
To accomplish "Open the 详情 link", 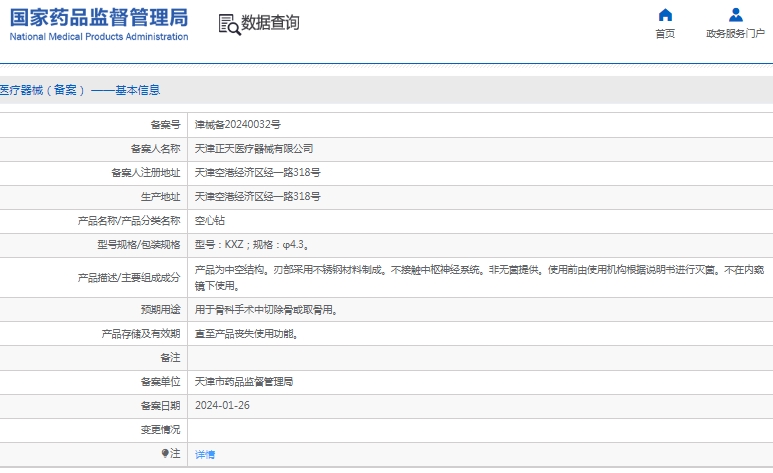I will (205, 454).
